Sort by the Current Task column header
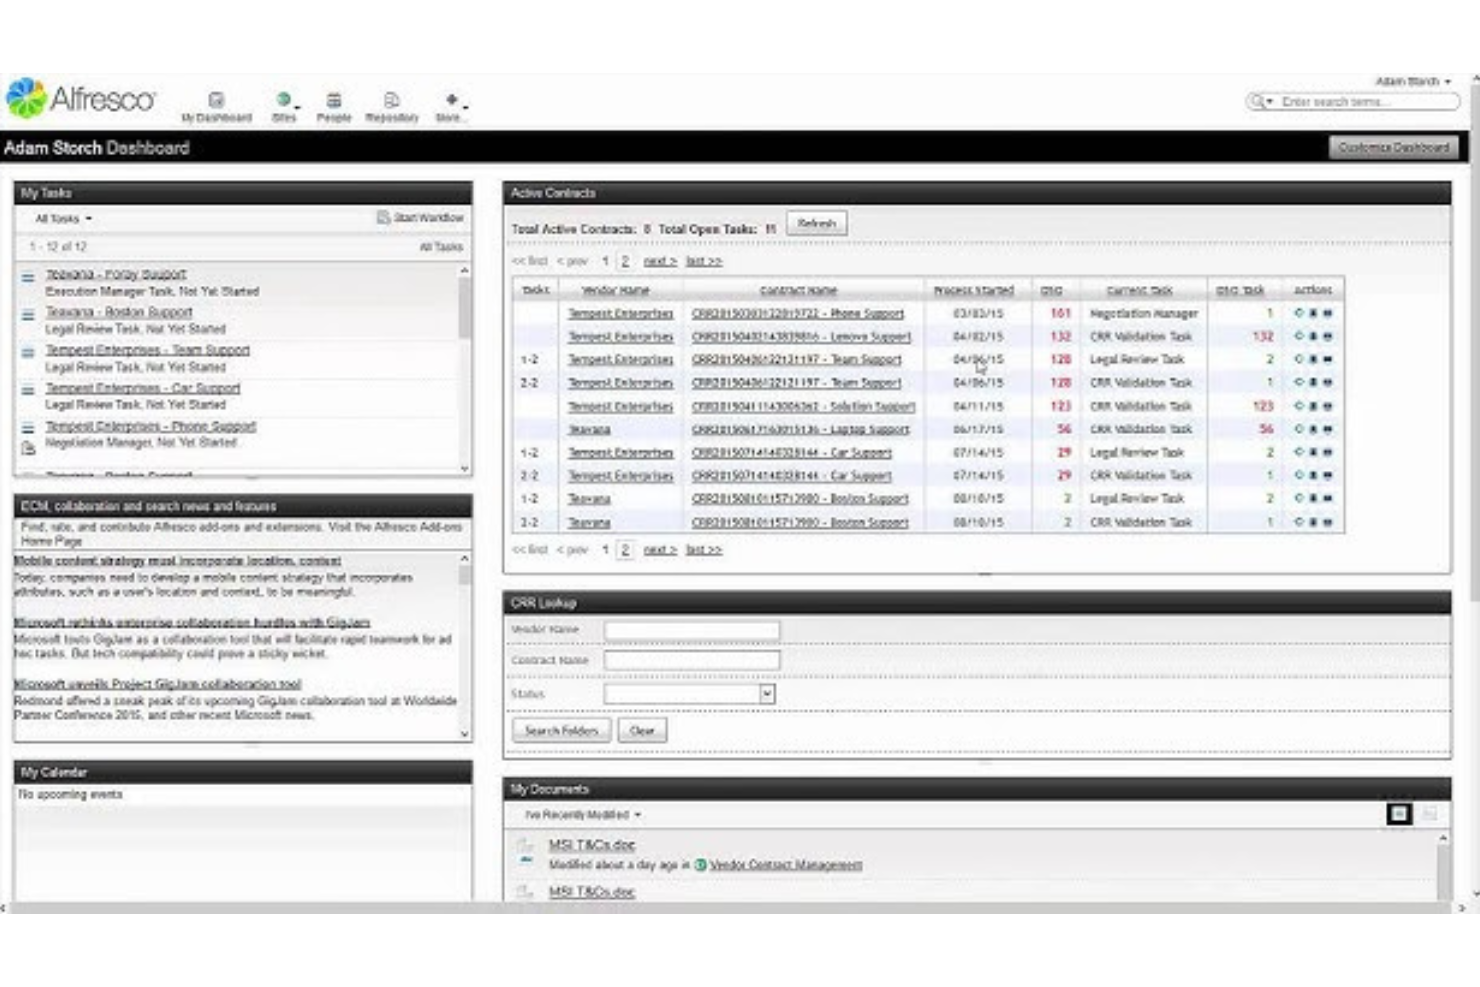This screenshot has width=1480, height=987. pyautogui.click(x=1139, y=290)
